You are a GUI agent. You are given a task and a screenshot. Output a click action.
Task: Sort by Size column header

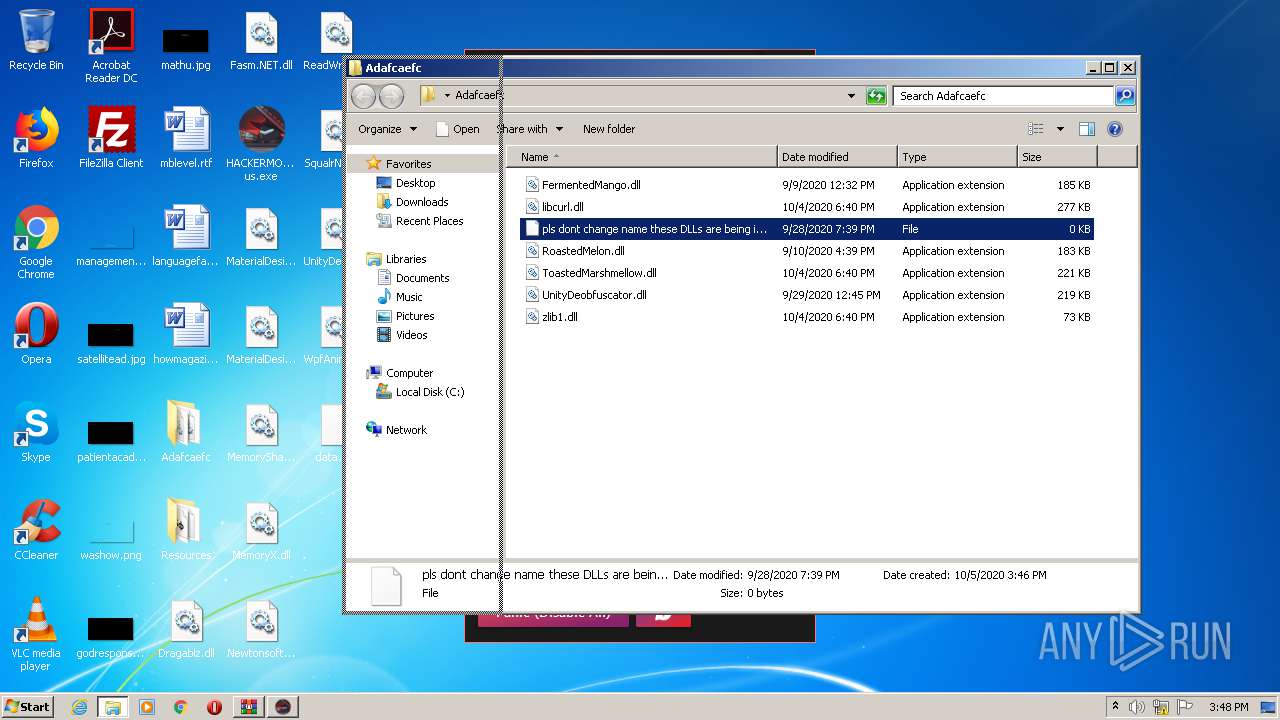click(x=1057, y=157)
